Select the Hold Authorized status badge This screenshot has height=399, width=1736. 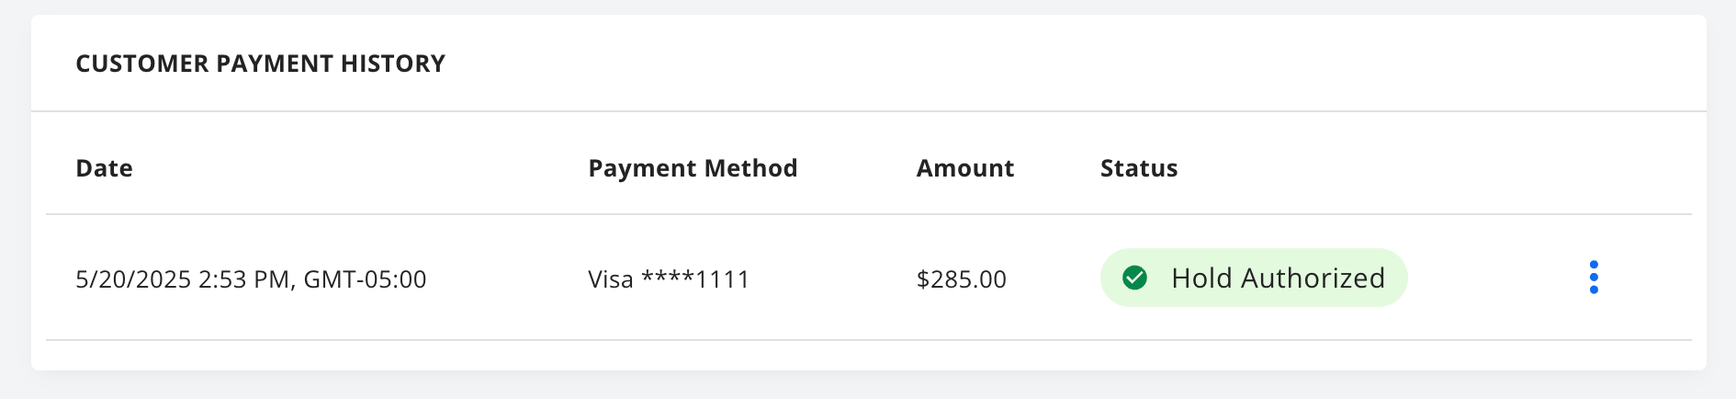coord(1253,277)
